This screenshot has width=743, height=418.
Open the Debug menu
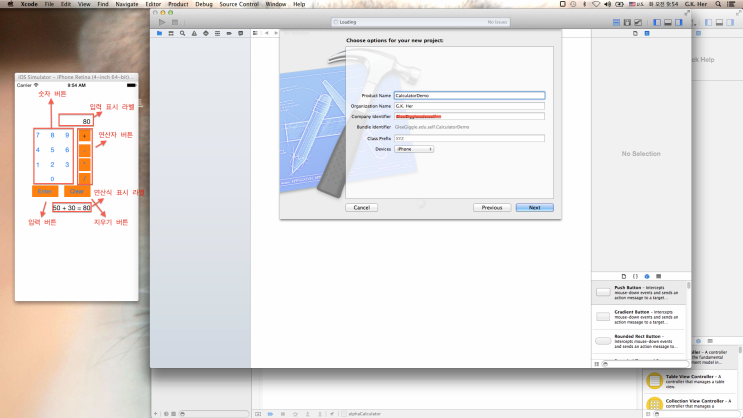point(204,4)
